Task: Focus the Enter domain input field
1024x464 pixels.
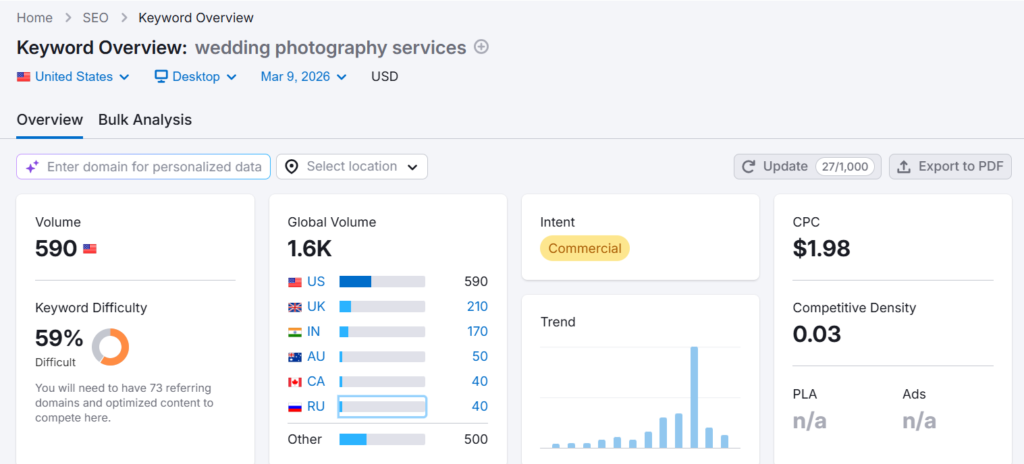Action: 154,167
